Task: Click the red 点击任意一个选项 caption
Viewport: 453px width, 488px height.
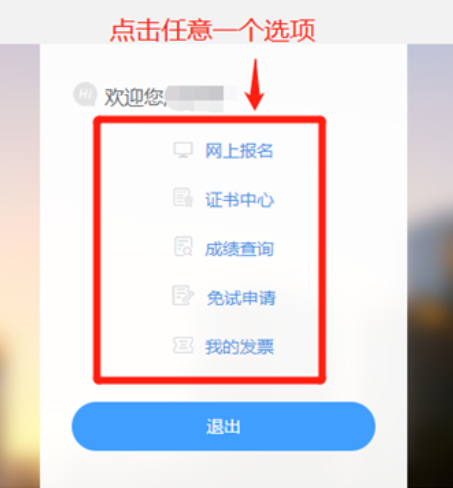Action: (x=213, y=30)
